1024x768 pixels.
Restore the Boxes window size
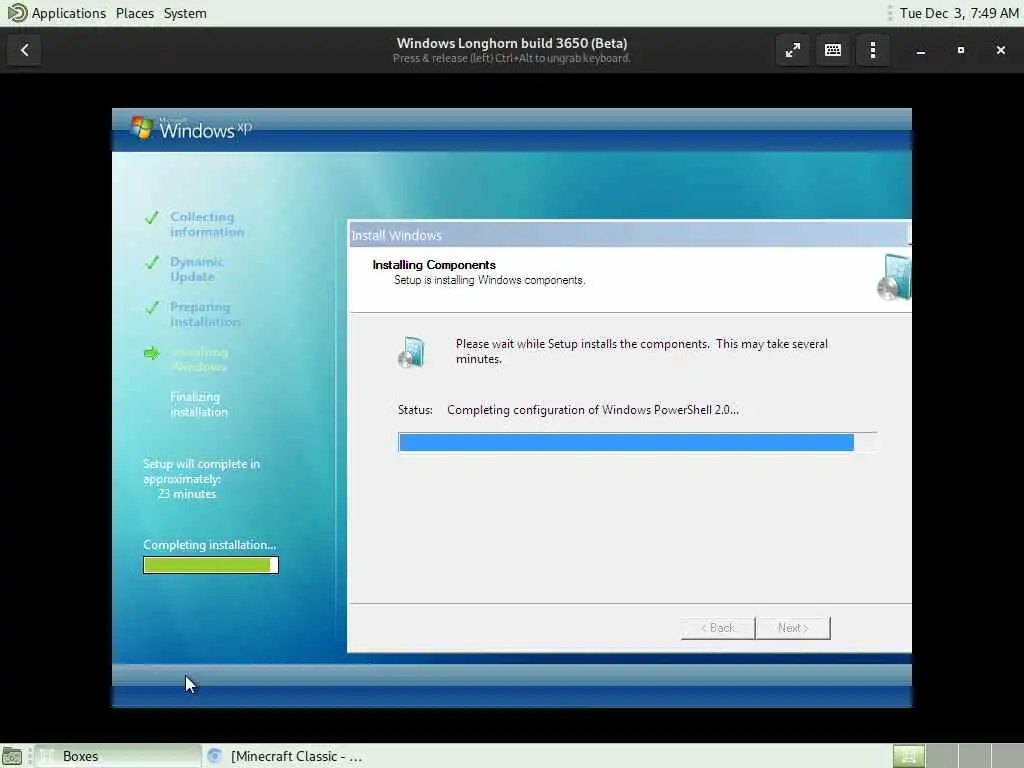pos(961,50)
